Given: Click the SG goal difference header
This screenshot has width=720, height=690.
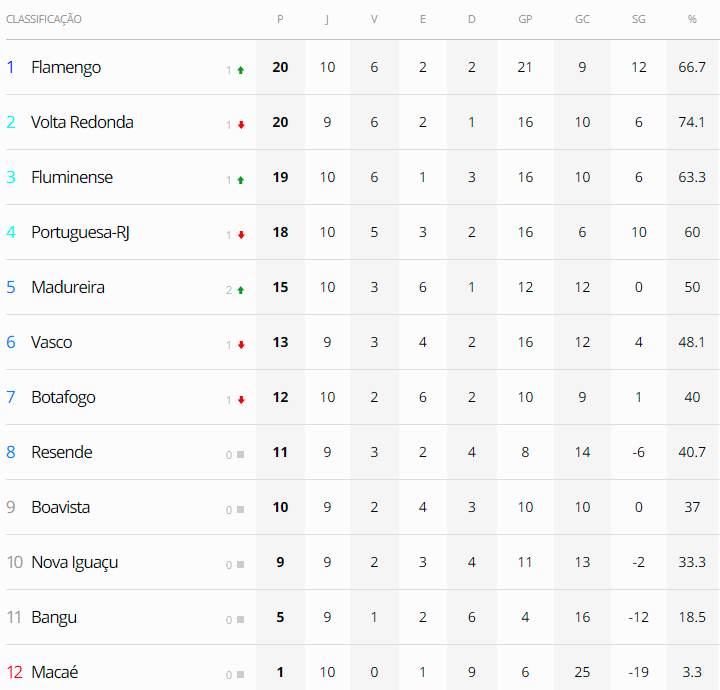Looking at the screenshot, I should pos(639,19).
